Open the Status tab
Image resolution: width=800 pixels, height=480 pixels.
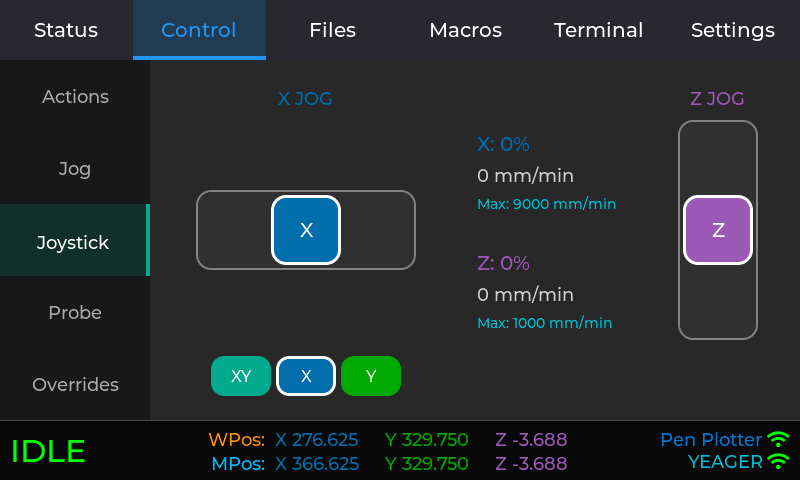66,30
